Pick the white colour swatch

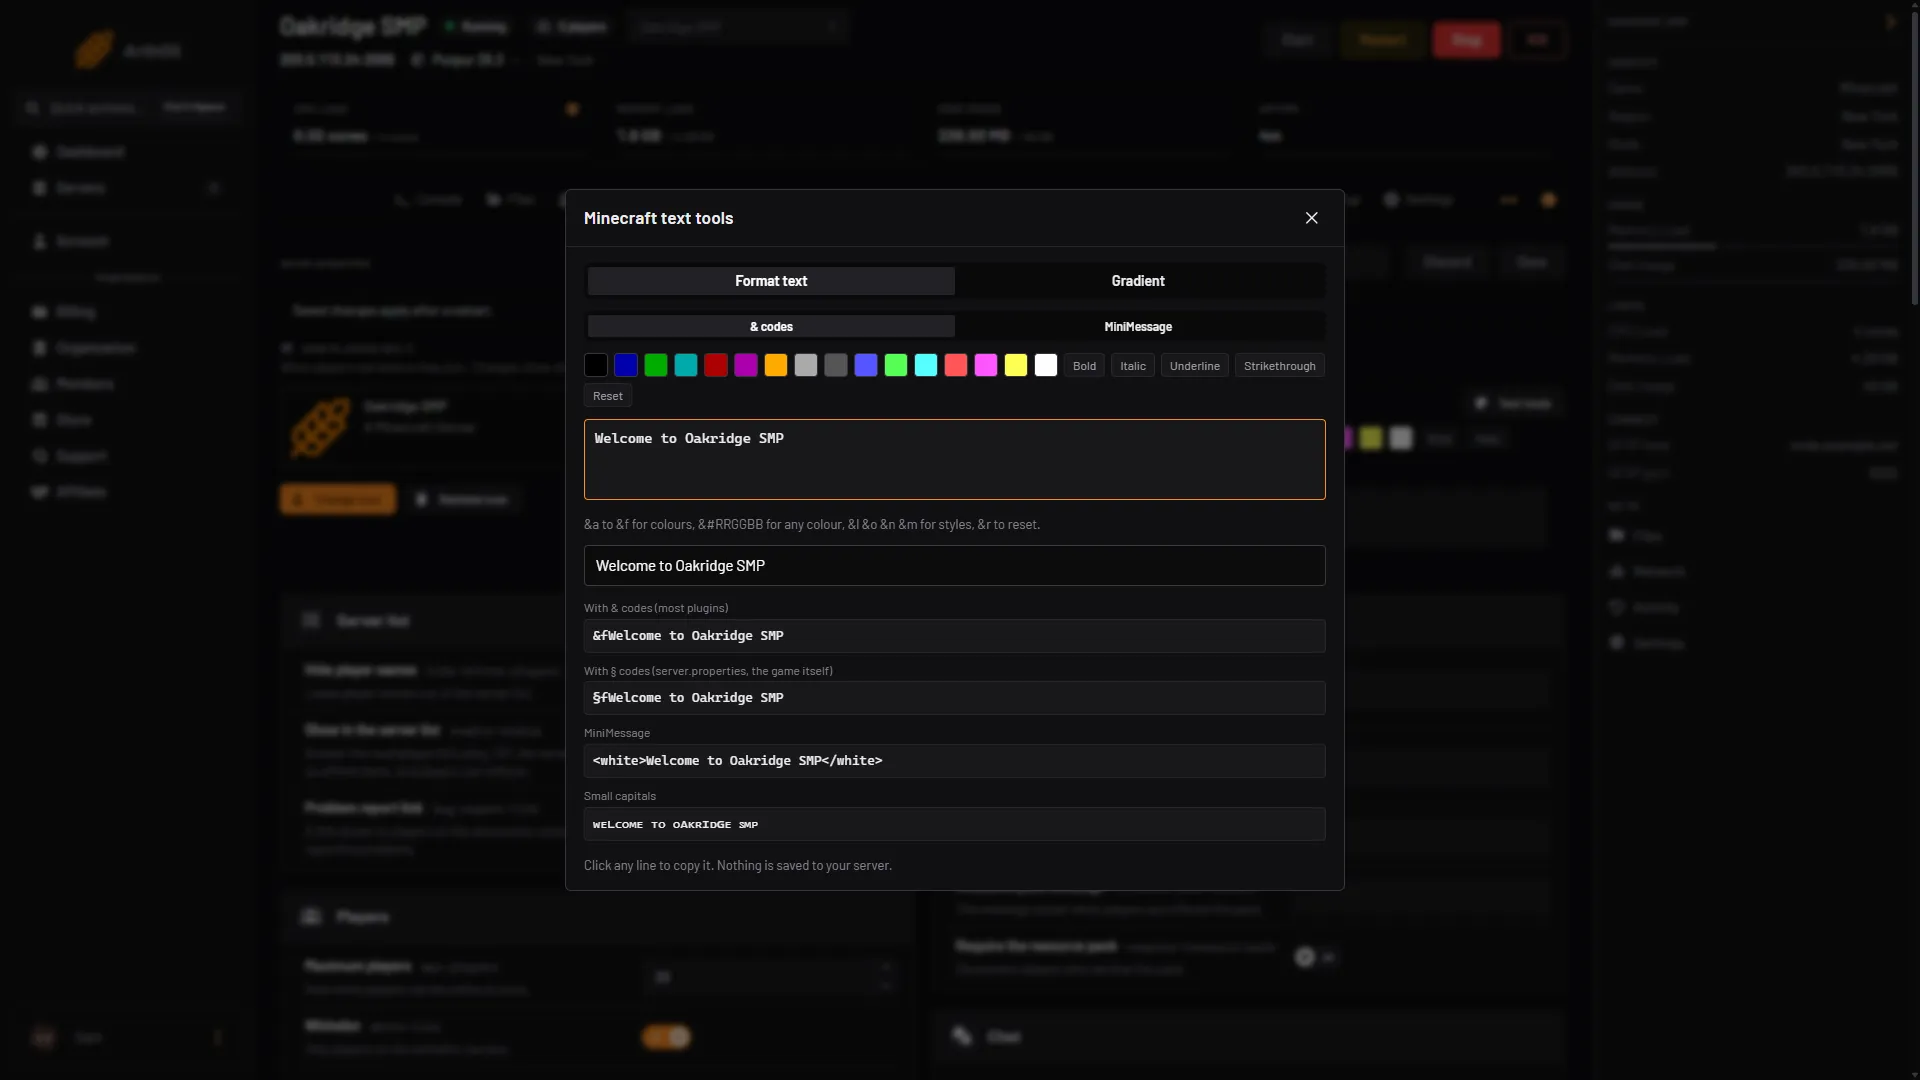[1046, 366]
